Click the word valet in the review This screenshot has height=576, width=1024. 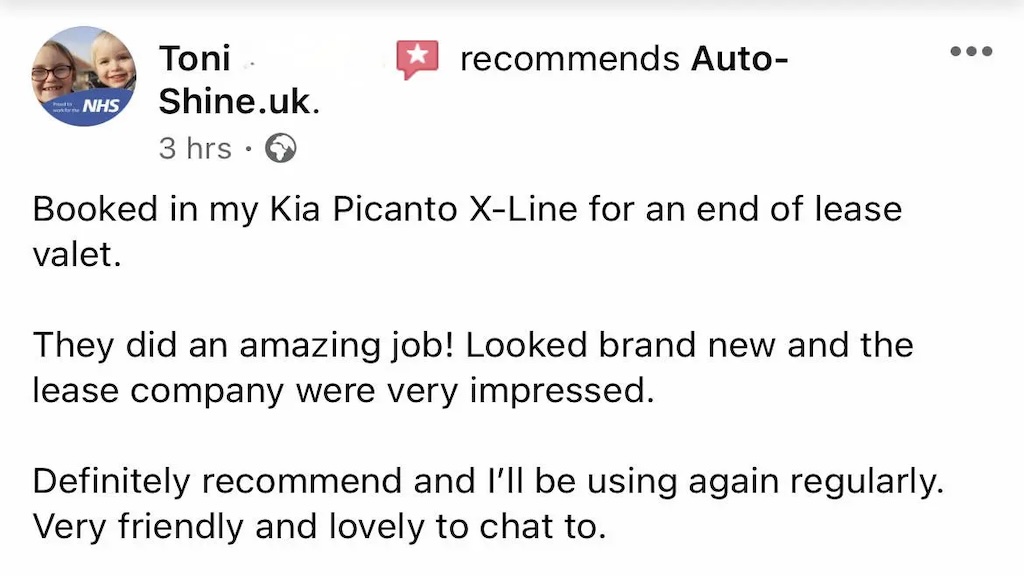click(77, 255)
